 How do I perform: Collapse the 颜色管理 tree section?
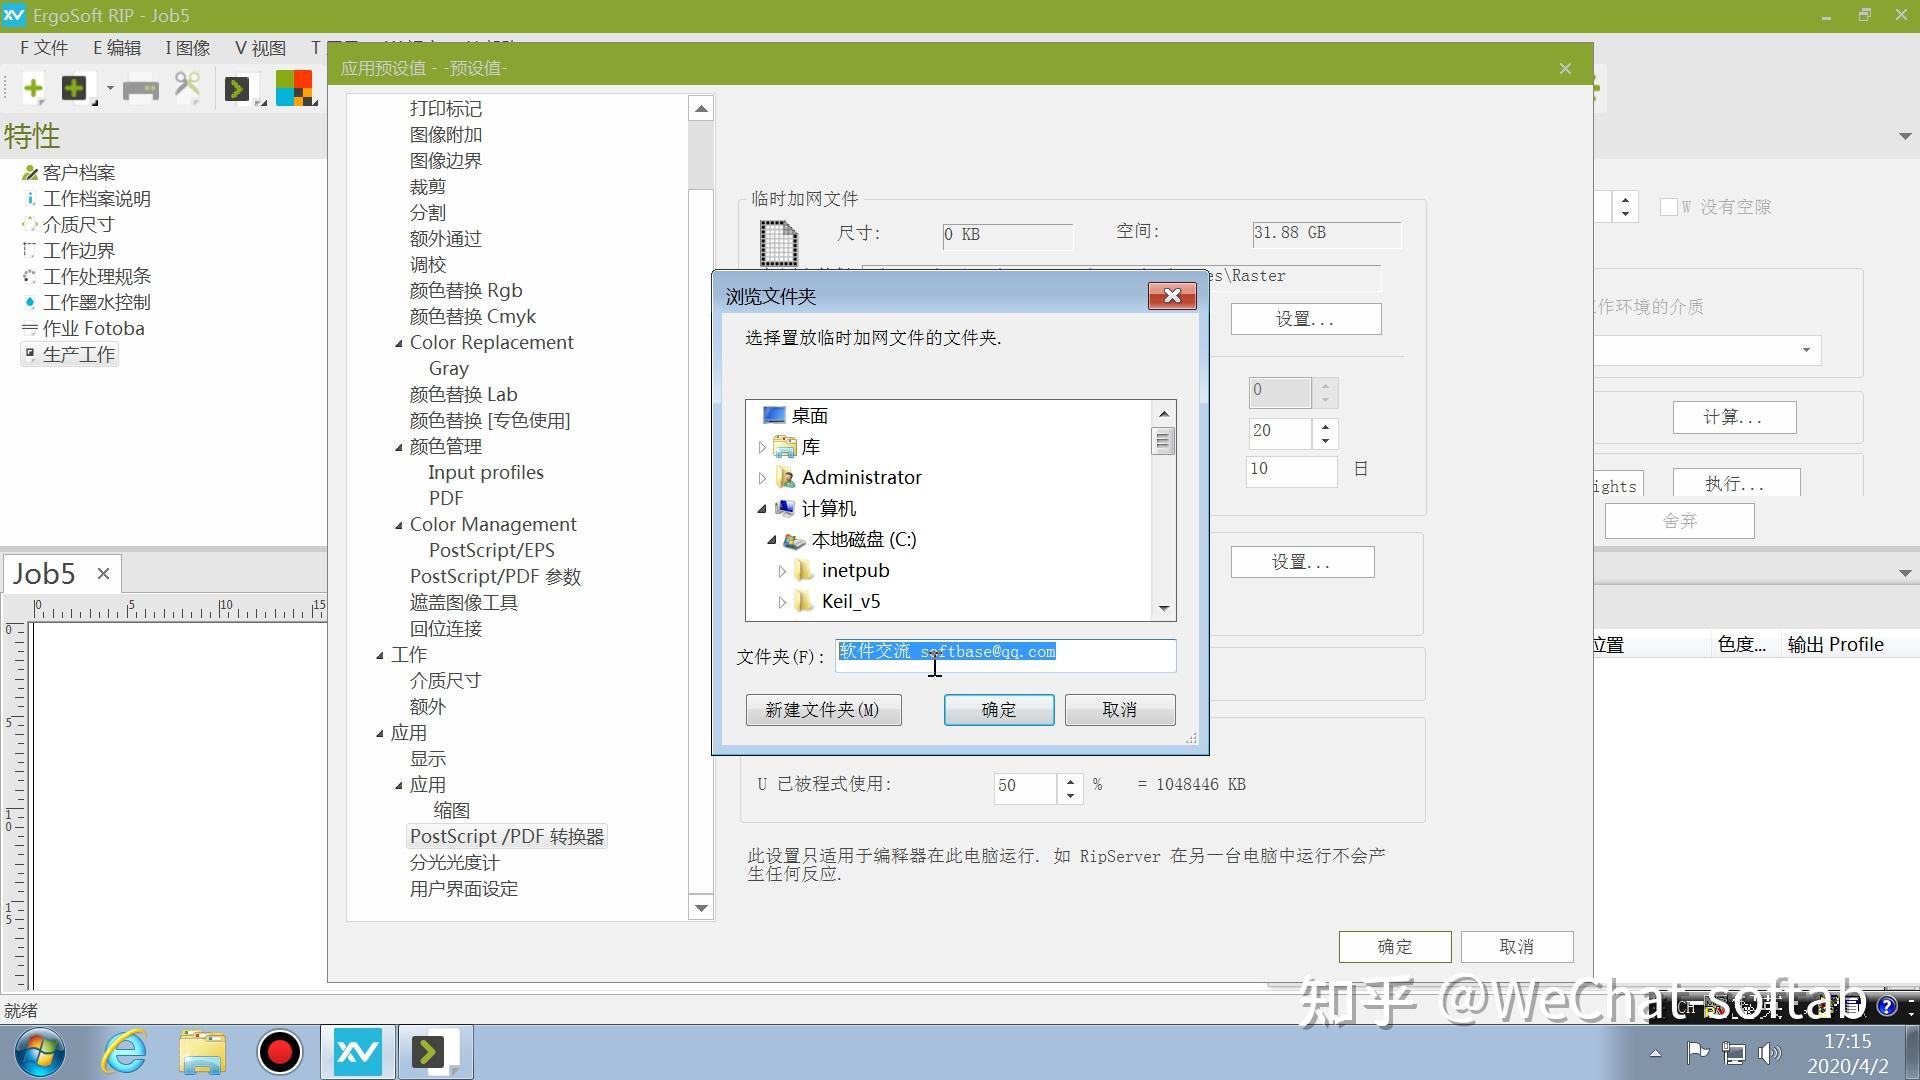tap(398, 447)
